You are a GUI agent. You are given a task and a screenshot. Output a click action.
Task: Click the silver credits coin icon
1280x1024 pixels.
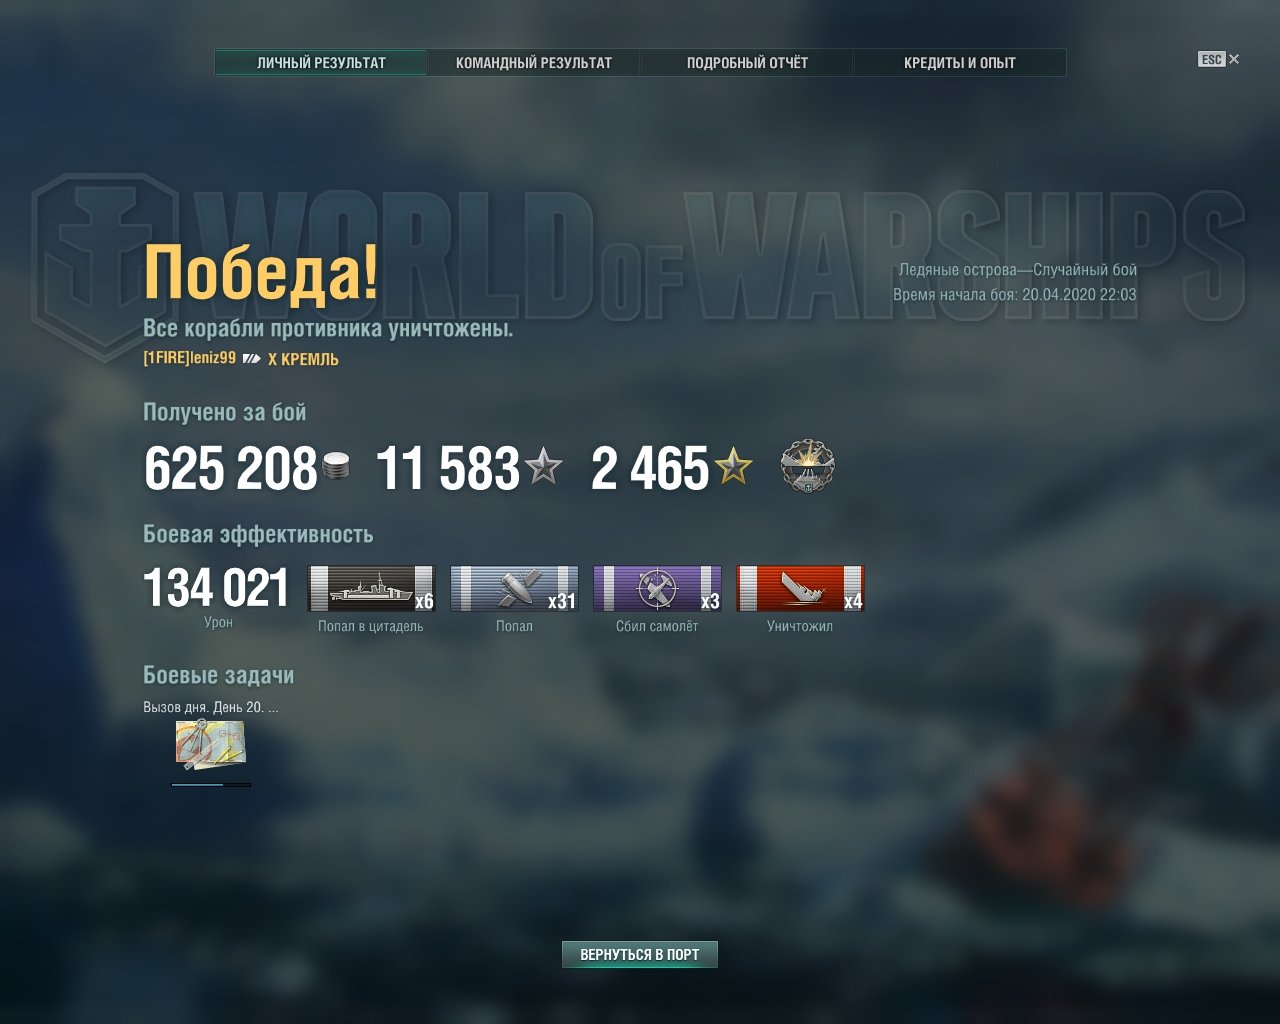tap(337, 466)
